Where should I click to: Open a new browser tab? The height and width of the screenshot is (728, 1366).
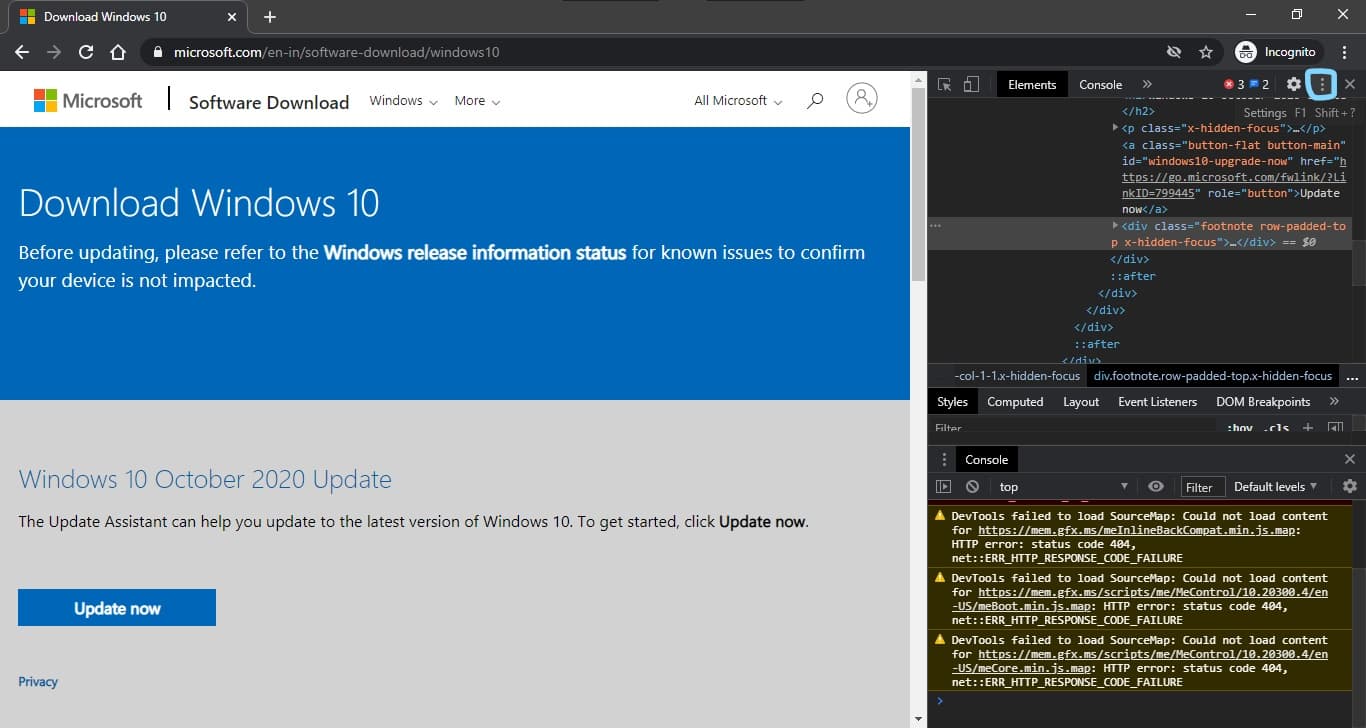[270, 17]
